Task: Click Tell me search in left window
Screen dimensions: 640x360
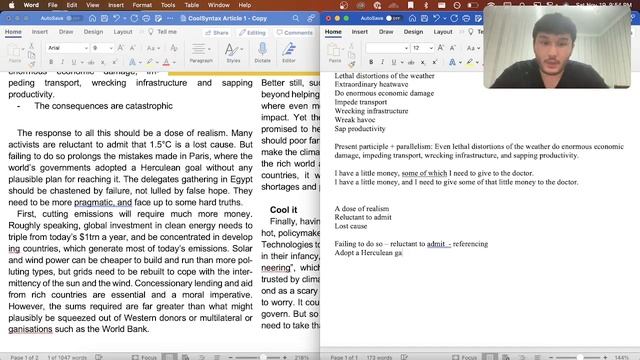Action: click(162, 32)
